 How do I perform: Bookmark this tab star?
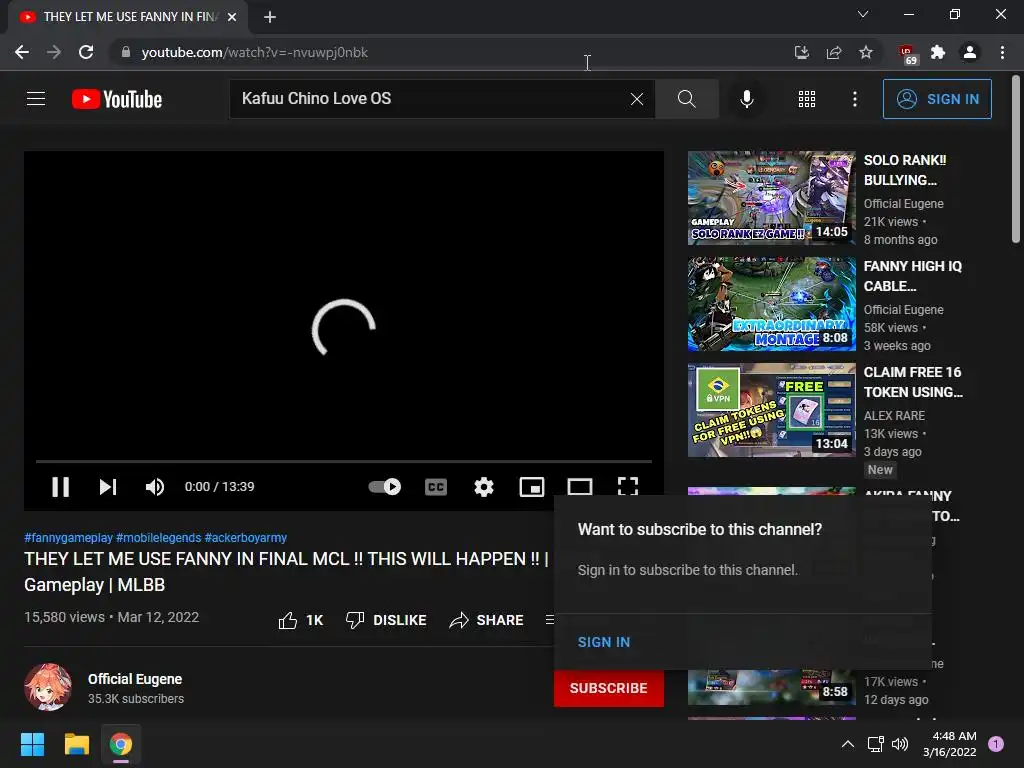pos(865,52)
